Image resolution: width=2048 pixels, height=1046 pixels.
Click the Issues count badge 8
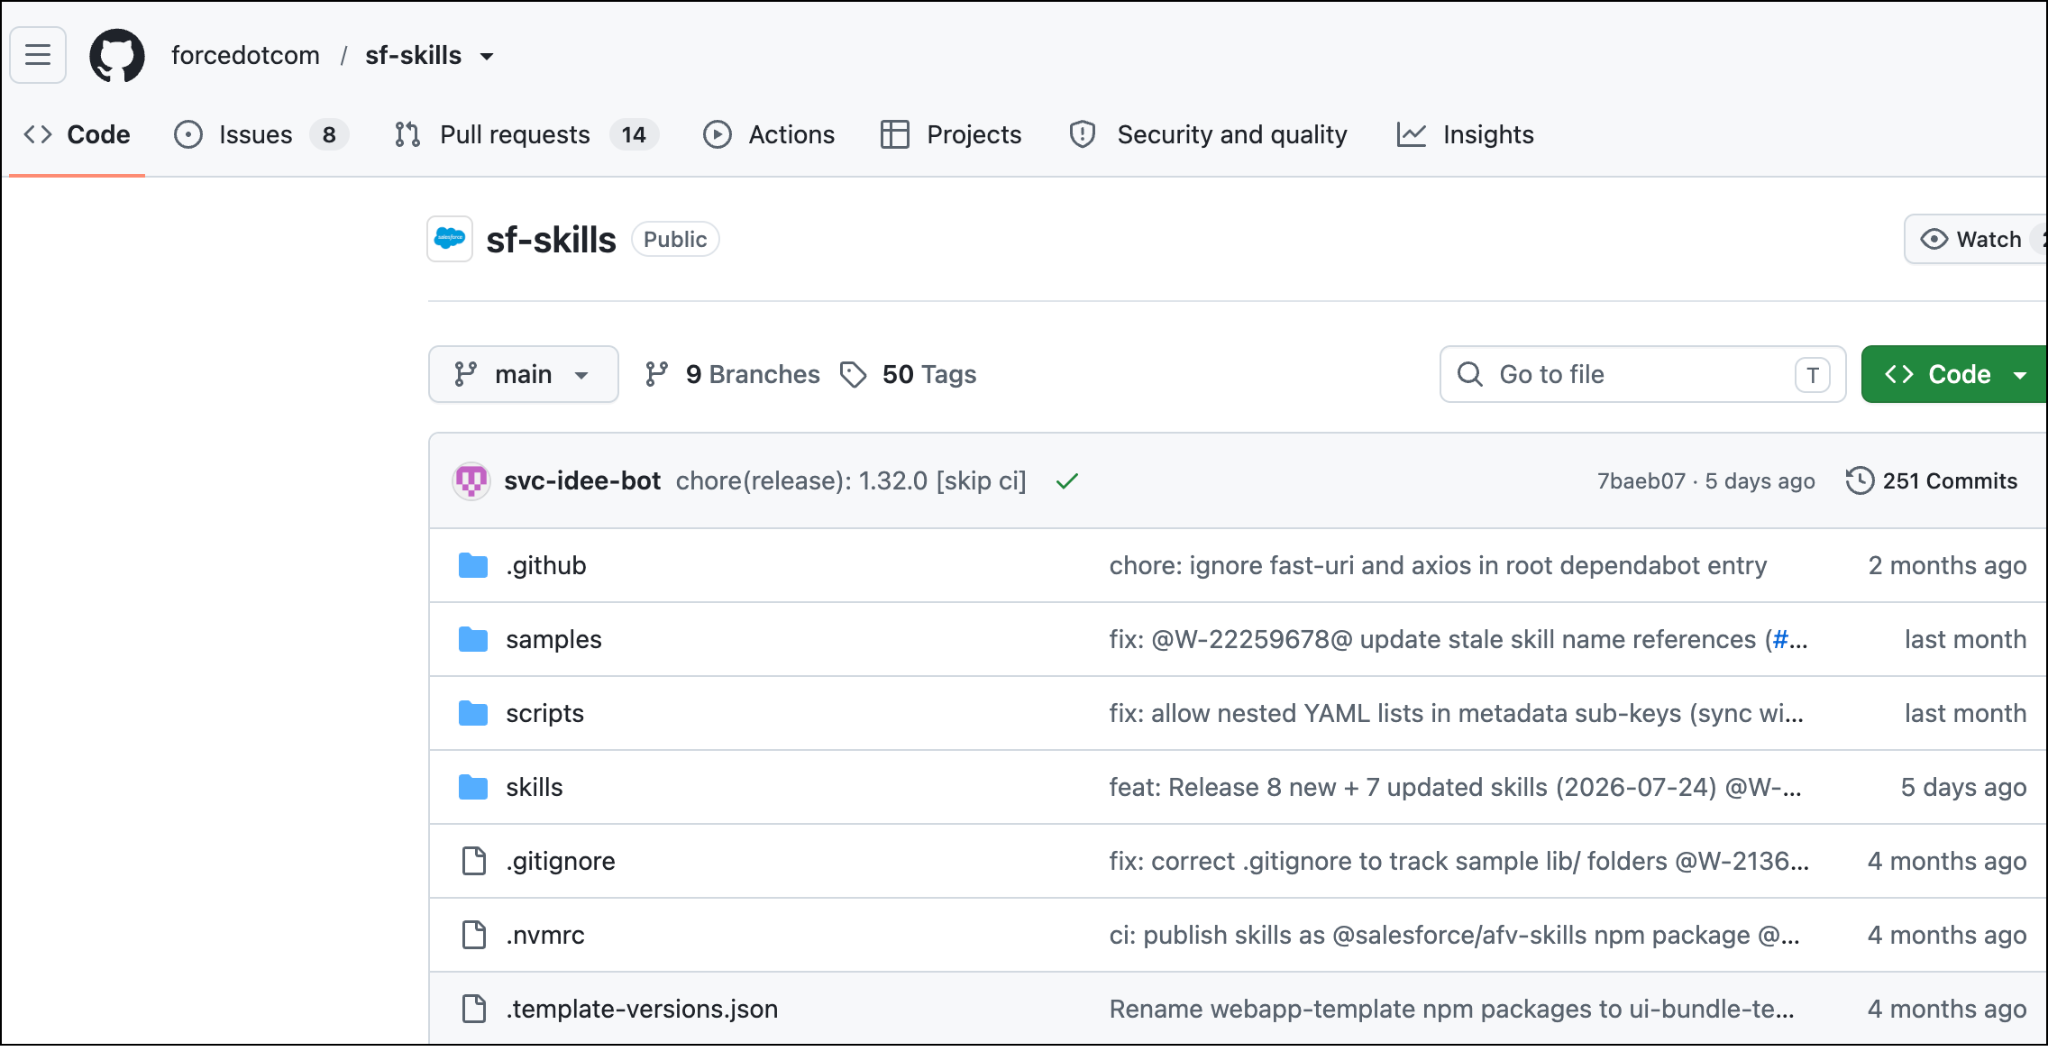coord(329,134)
